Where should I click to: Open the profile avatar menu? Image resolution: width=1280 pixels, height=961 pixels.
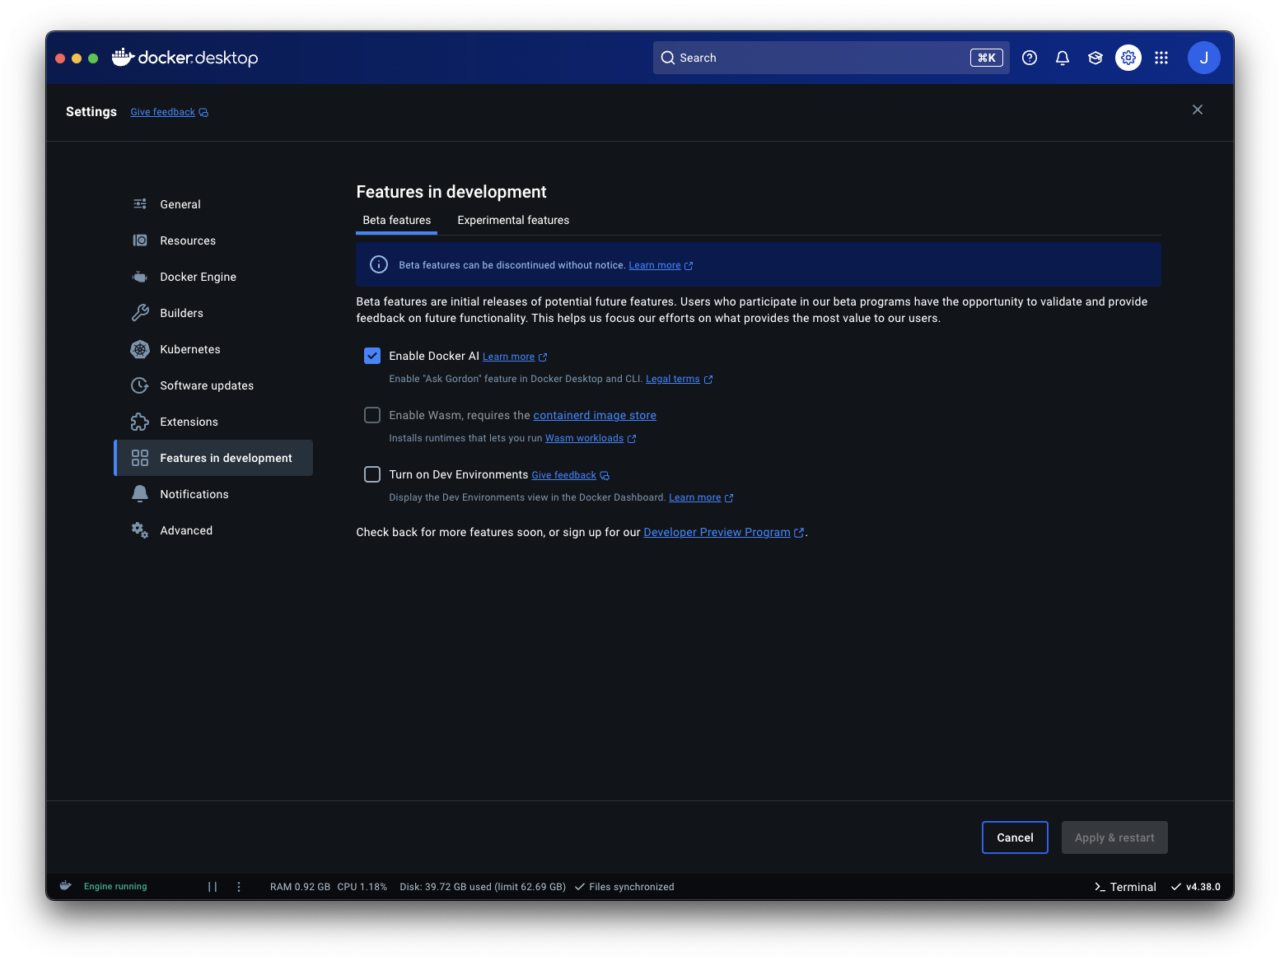pyautogui.click(x=1204, y=57)
